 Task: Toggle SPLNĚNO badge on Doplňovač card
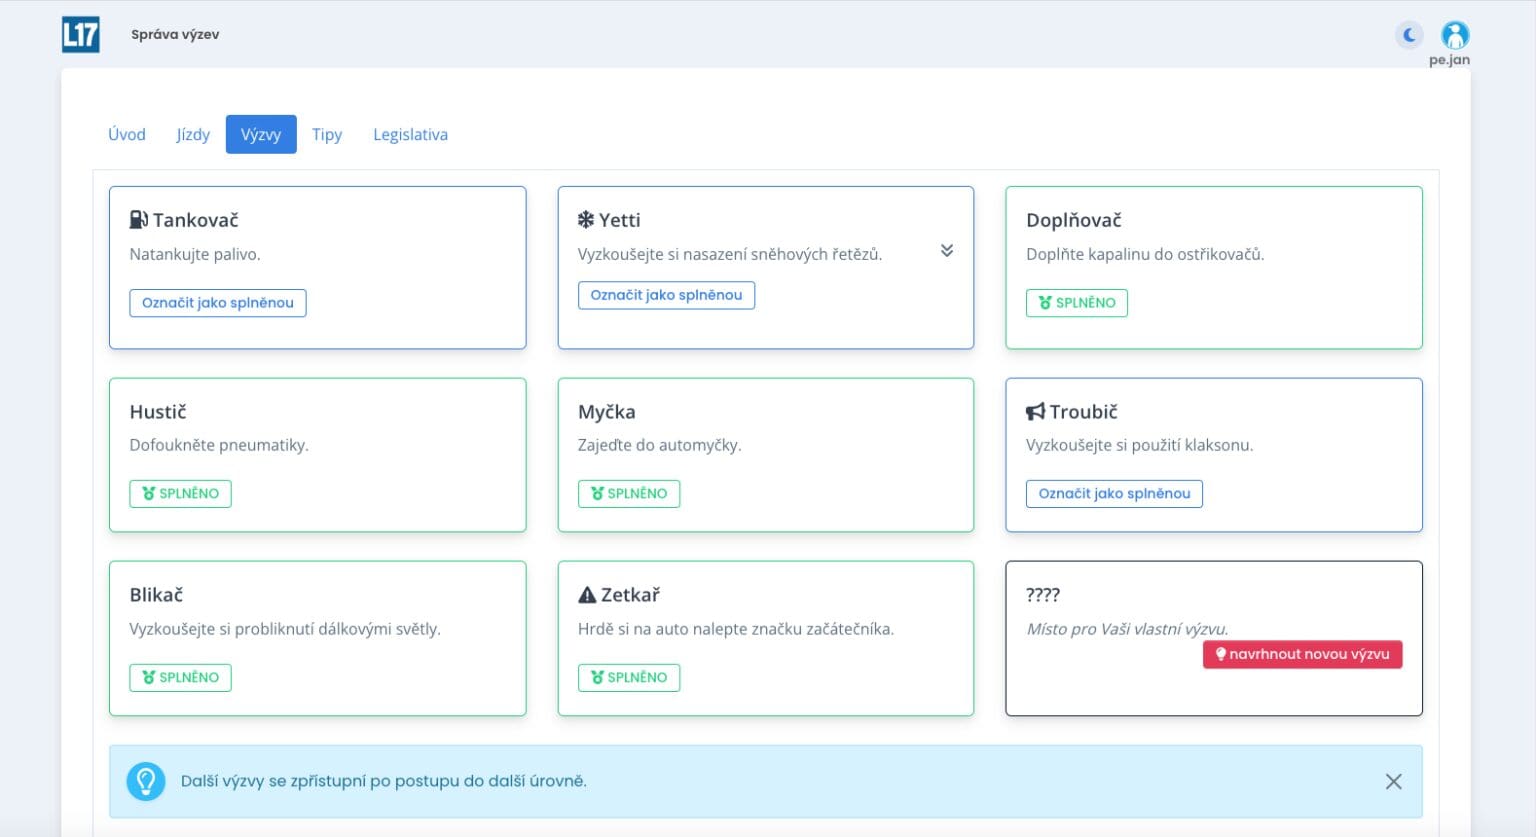click(x=1077, y=303)
